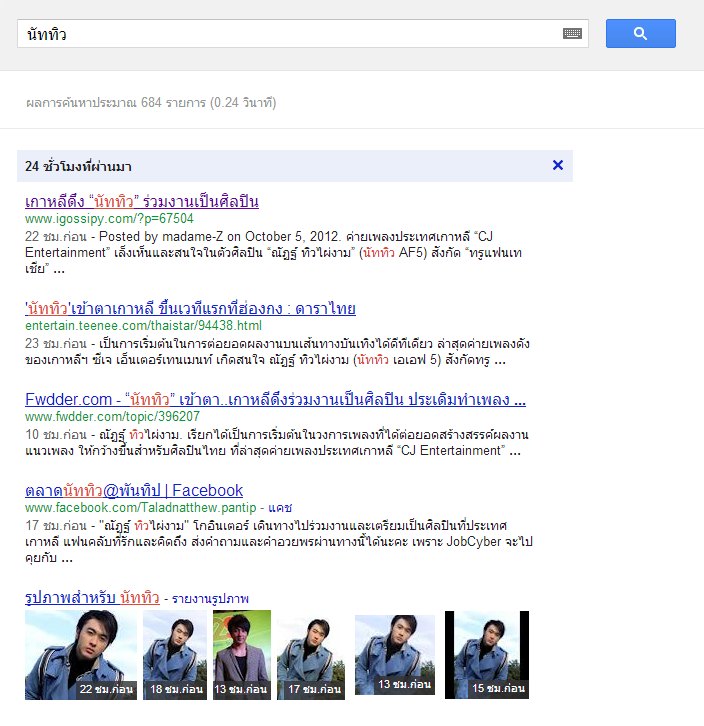Screen dimensions: 704x726
Task: Open the green-background thumbnail of man in gray jacket
Action: point(242,655)
